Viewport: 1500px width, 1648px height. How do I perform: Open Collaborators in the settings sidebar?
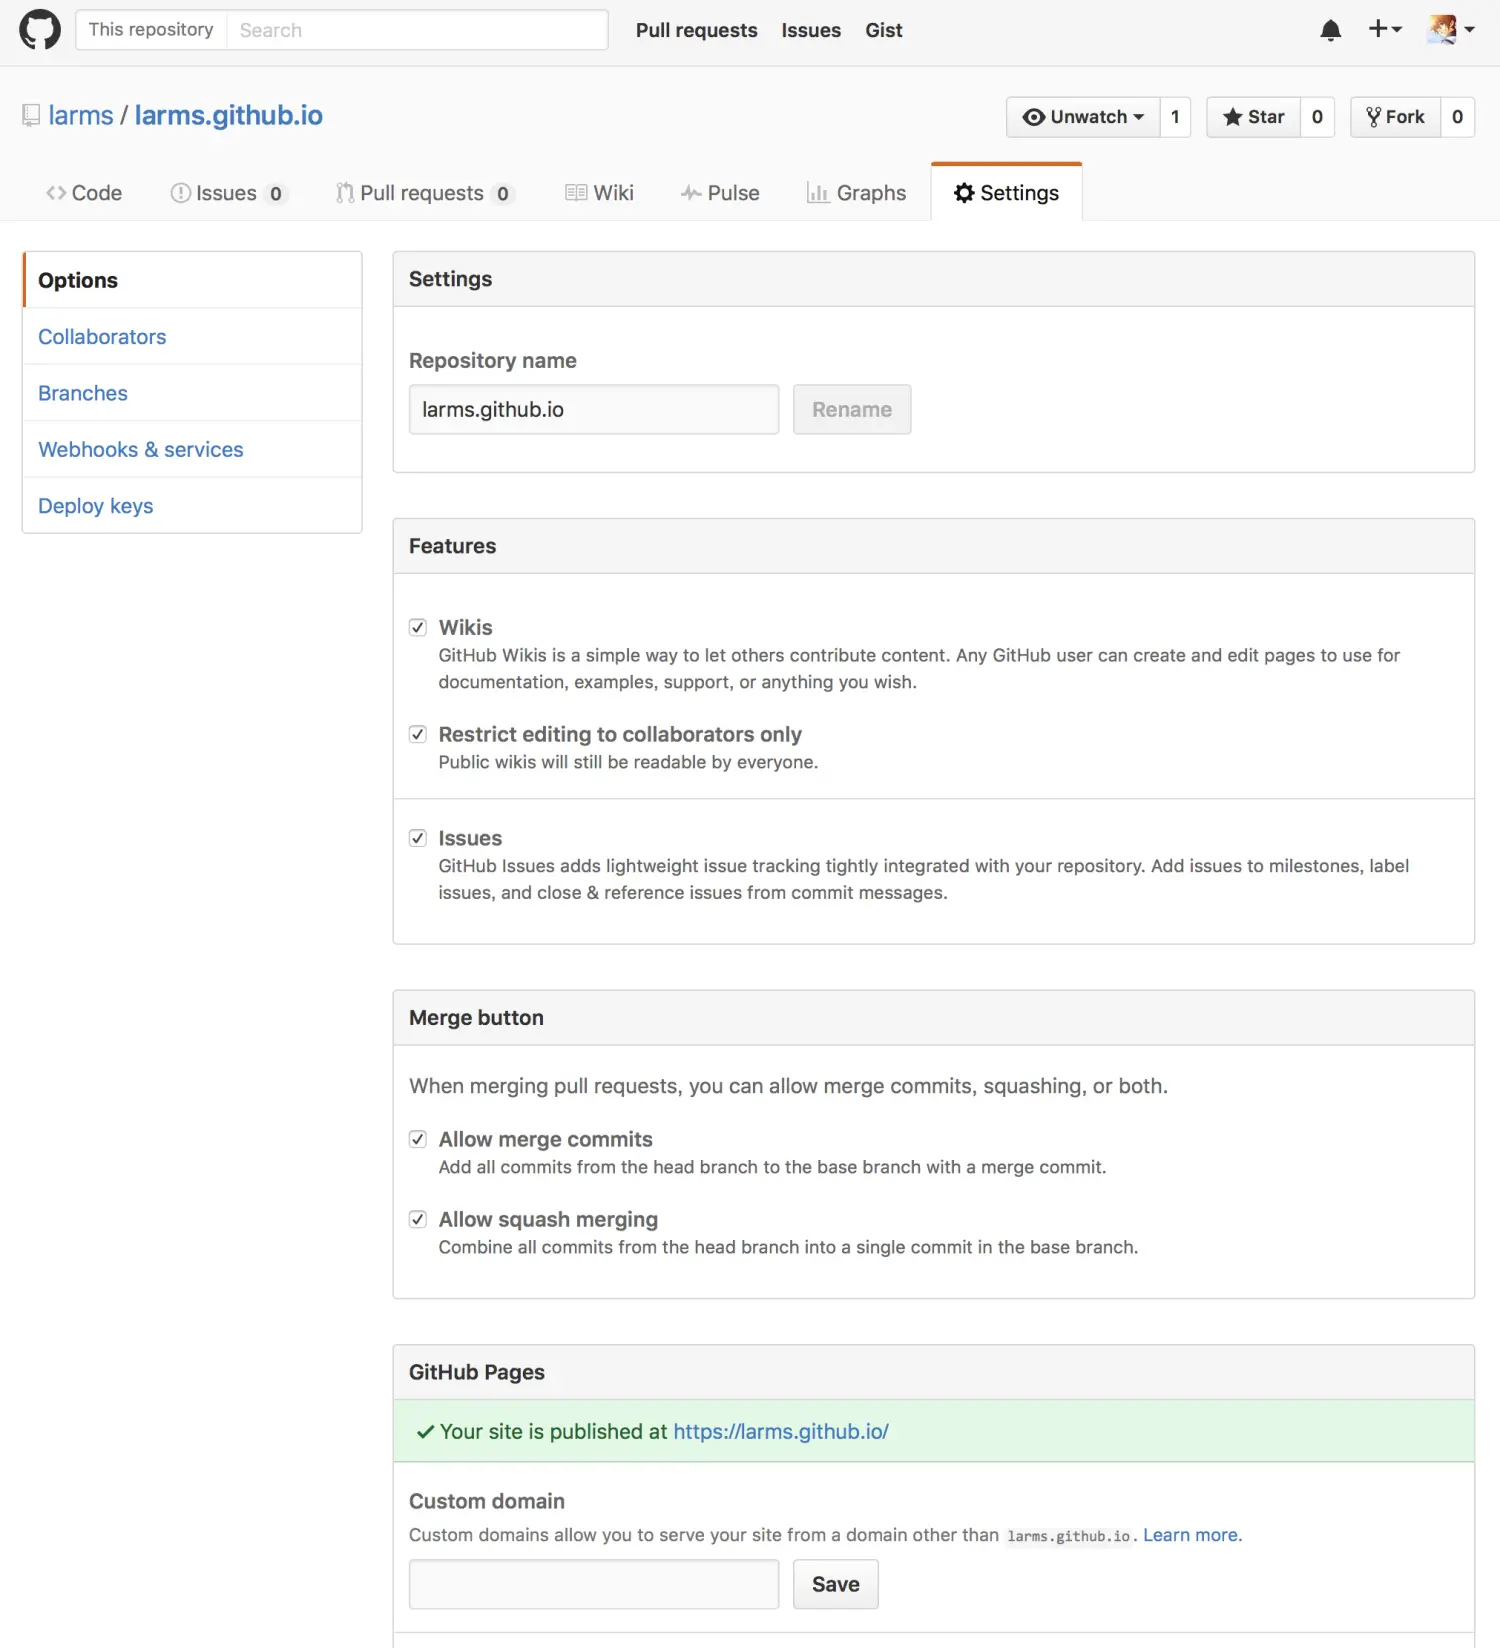192,337
